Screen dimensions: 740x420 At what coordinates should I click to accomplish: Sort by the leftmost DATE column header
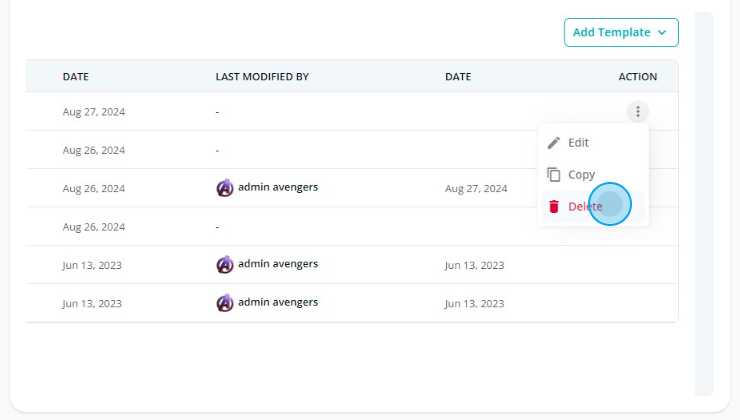[x=76, y=77]
